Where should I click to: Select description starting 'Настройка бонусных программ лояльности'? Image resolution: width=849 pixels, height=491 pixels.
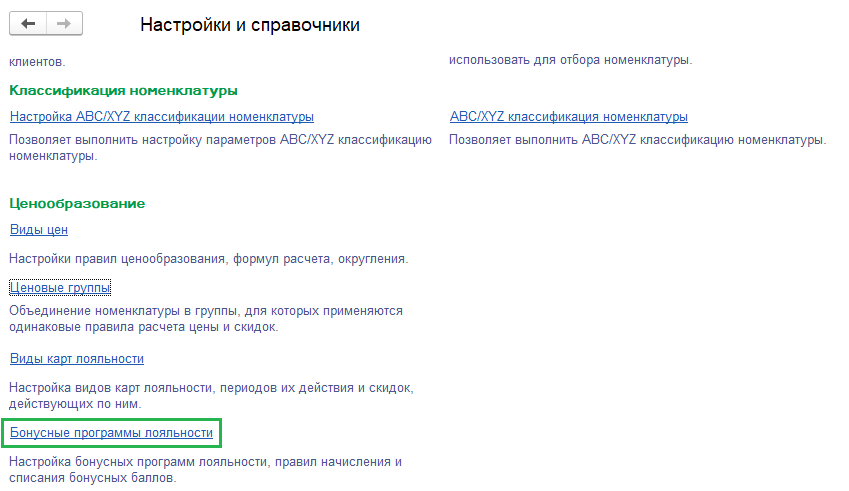coord(205,470)
